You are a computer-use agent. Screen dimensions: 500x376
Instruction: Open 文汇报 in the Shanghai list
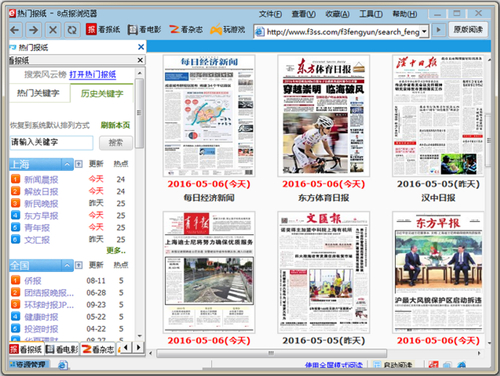coord(37,240)
